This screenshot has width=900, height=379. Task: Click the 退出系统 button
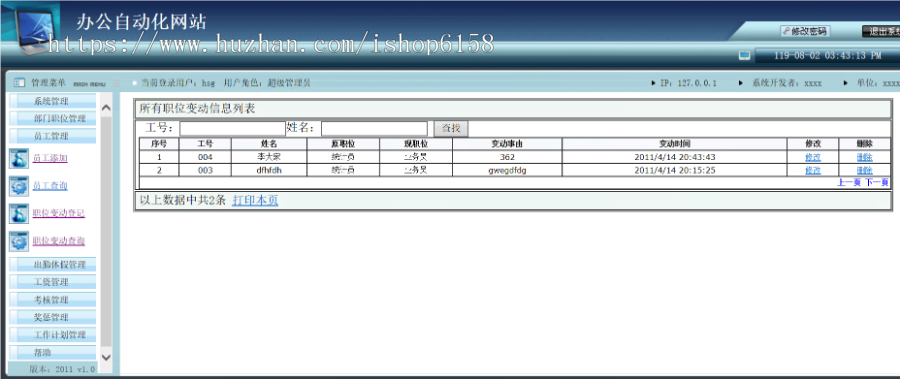pyautogui.click(x=881, y=32)
